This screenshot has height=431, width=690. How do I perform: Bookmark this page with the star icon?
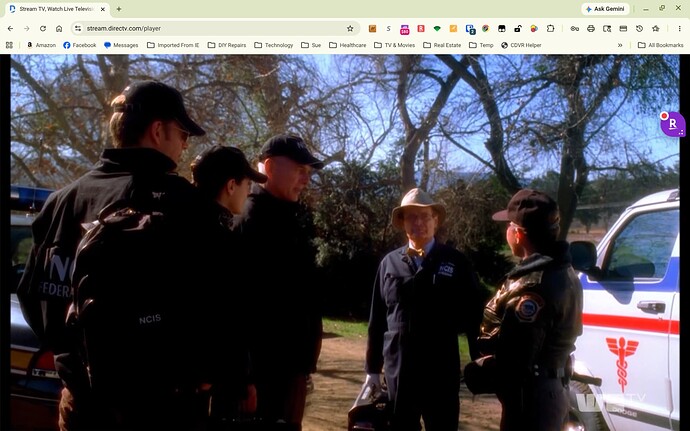[350, 29]
